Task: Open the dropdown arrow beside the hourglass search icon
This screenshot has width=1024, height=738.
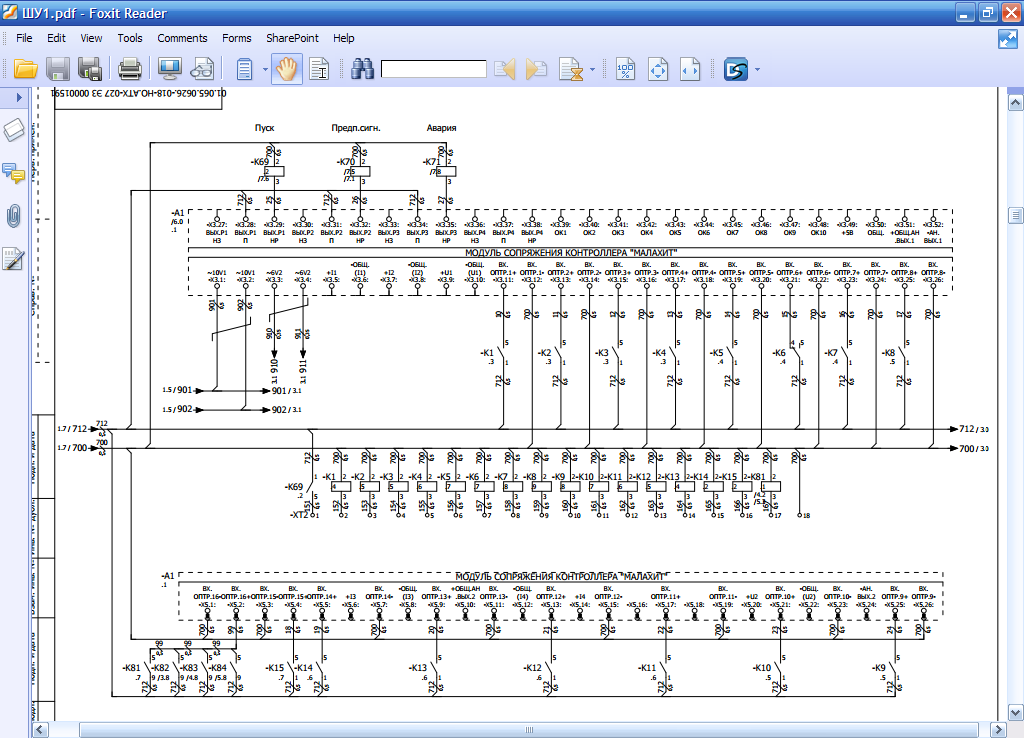Action: point(593,70)
